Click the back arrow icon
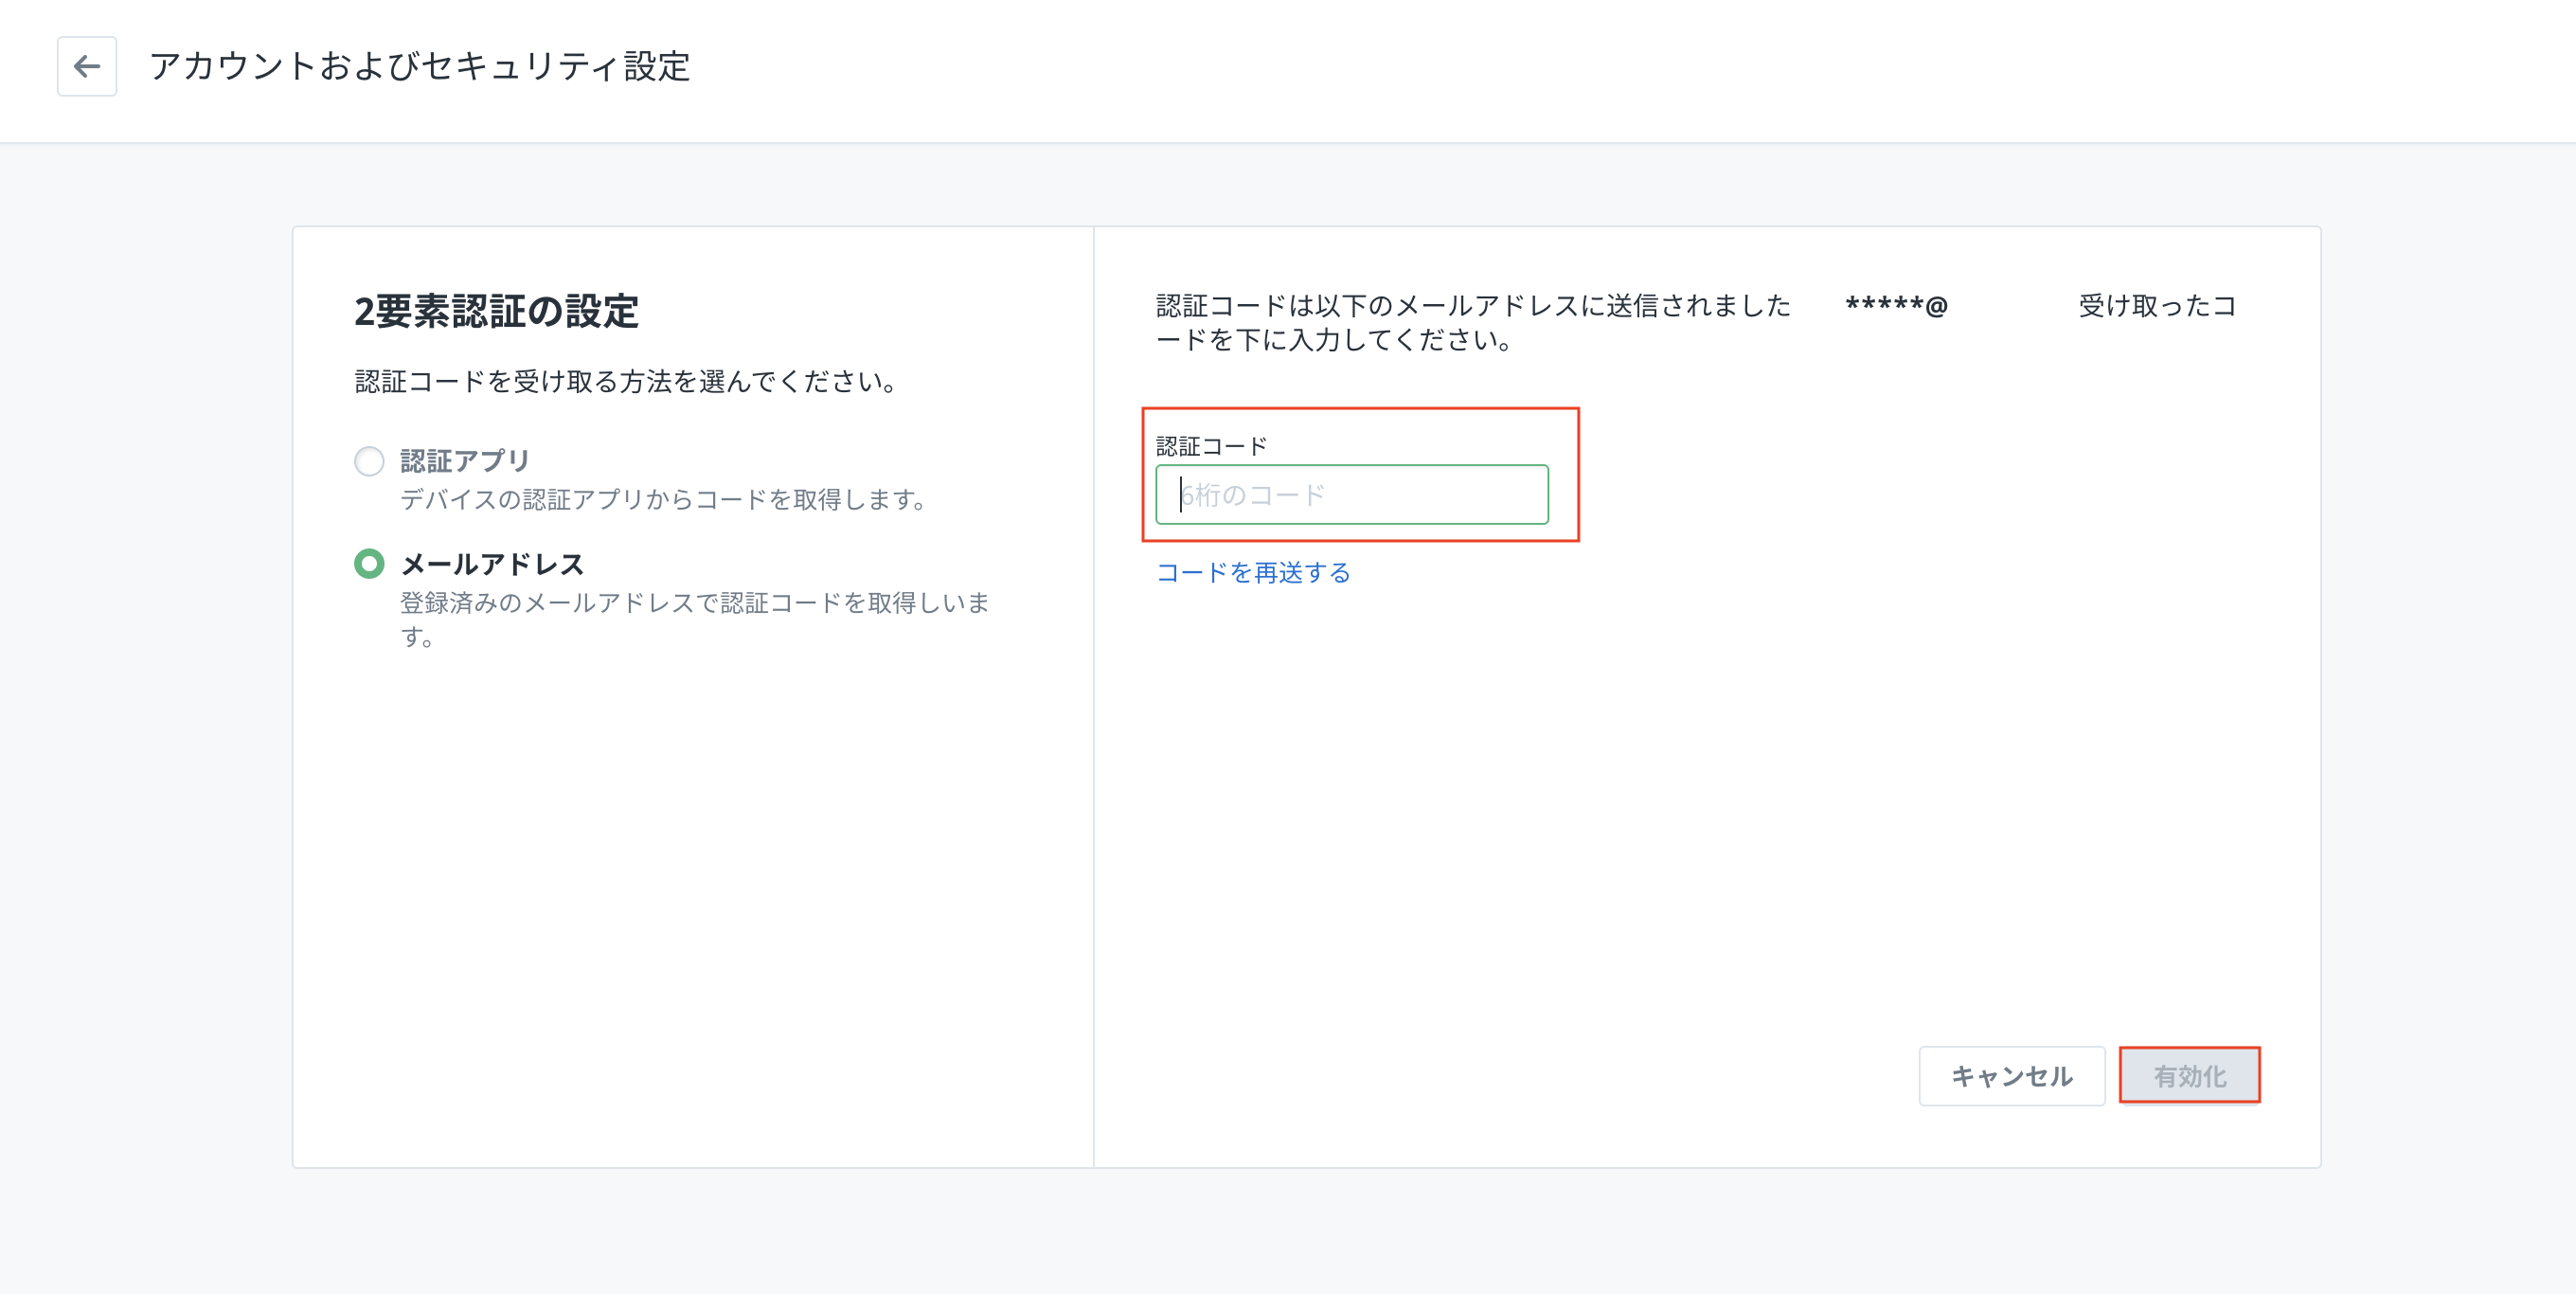The image size is (2576, 1294). click(87, 67)
